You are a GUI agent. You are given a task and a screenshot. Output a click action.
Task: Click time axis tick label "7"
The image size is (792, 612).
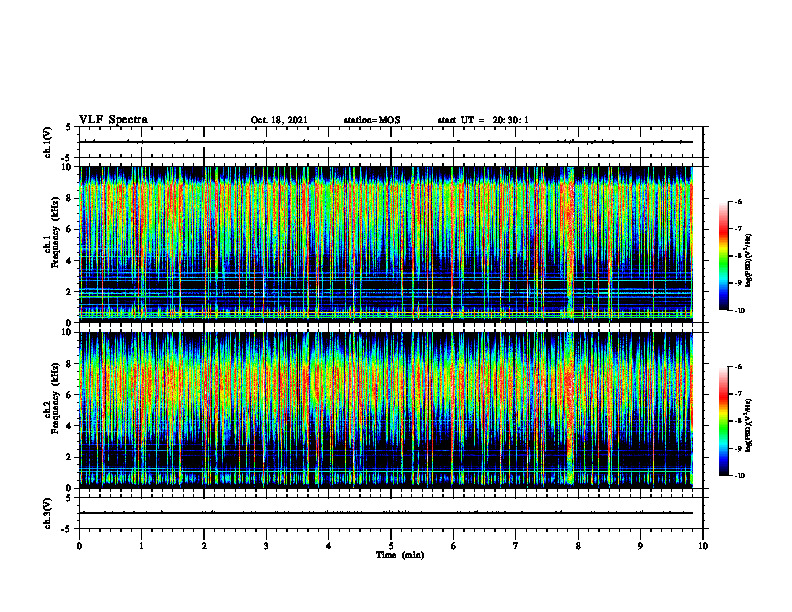click(x=516, y=546)
